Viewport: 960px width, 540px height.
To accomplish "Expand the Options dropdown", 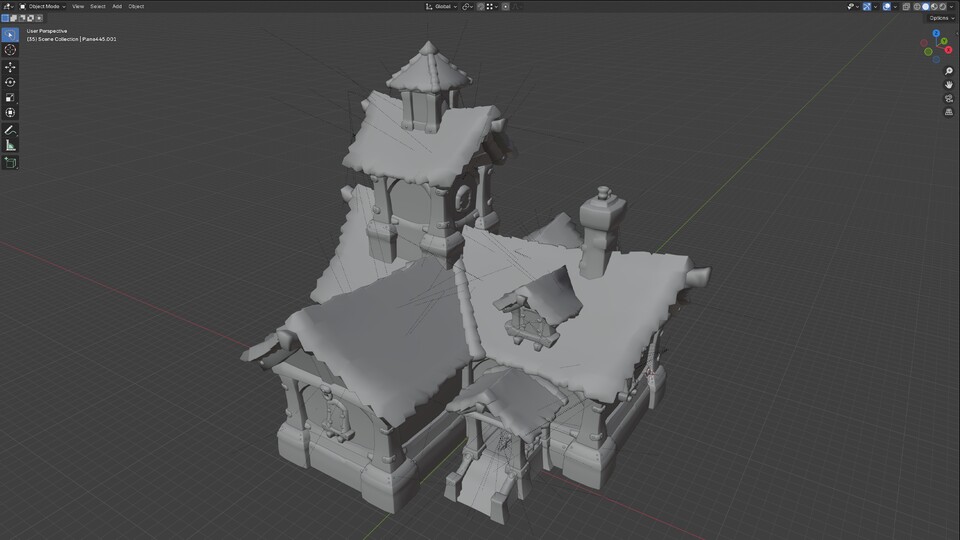I will tap(940, 18).
